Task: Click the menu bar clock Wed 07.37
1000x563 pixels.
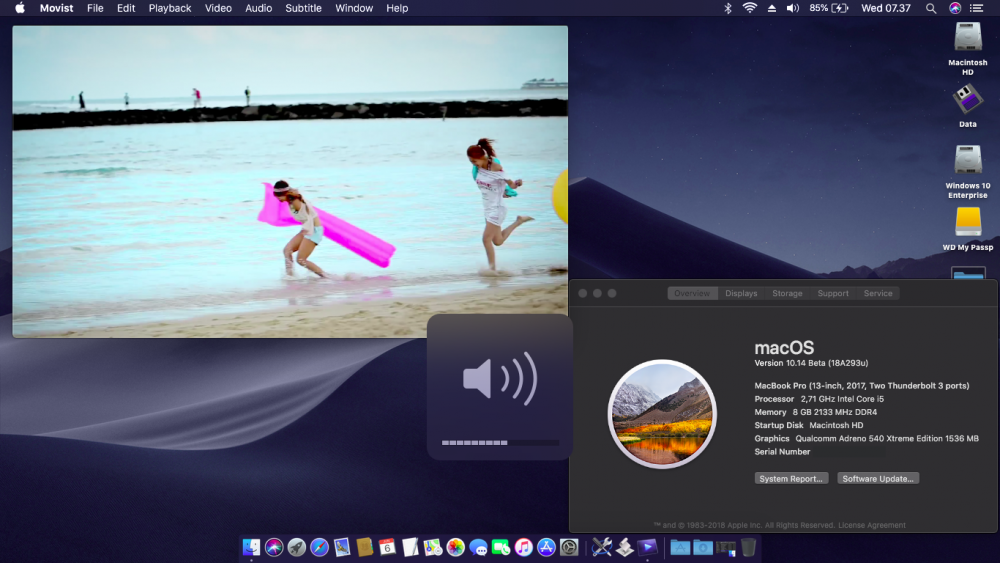Action: pyautogui.click(x=886, y=8)
